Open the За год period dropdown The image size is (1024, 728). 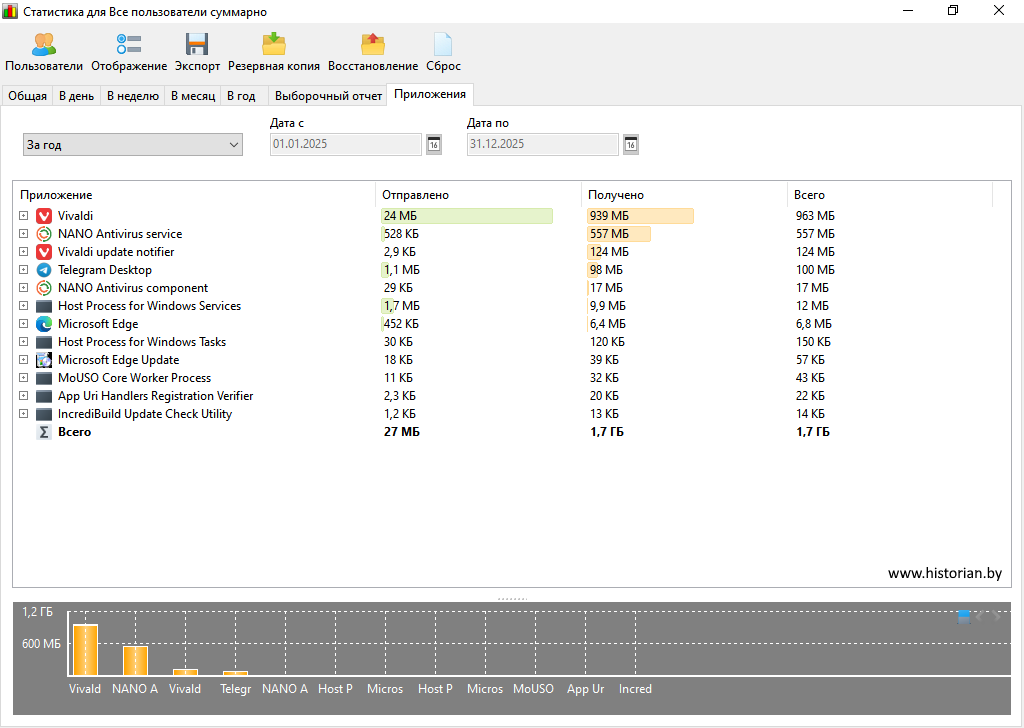133,145
